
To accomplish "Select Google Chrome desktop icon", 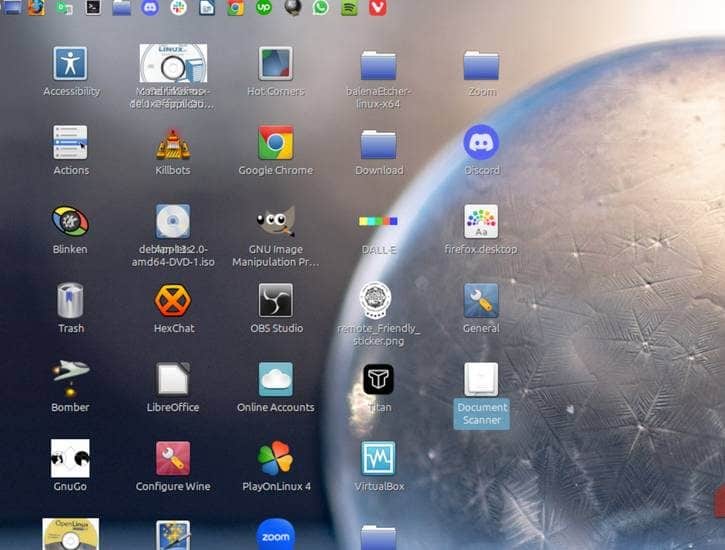I will click(x=276, y=142).
